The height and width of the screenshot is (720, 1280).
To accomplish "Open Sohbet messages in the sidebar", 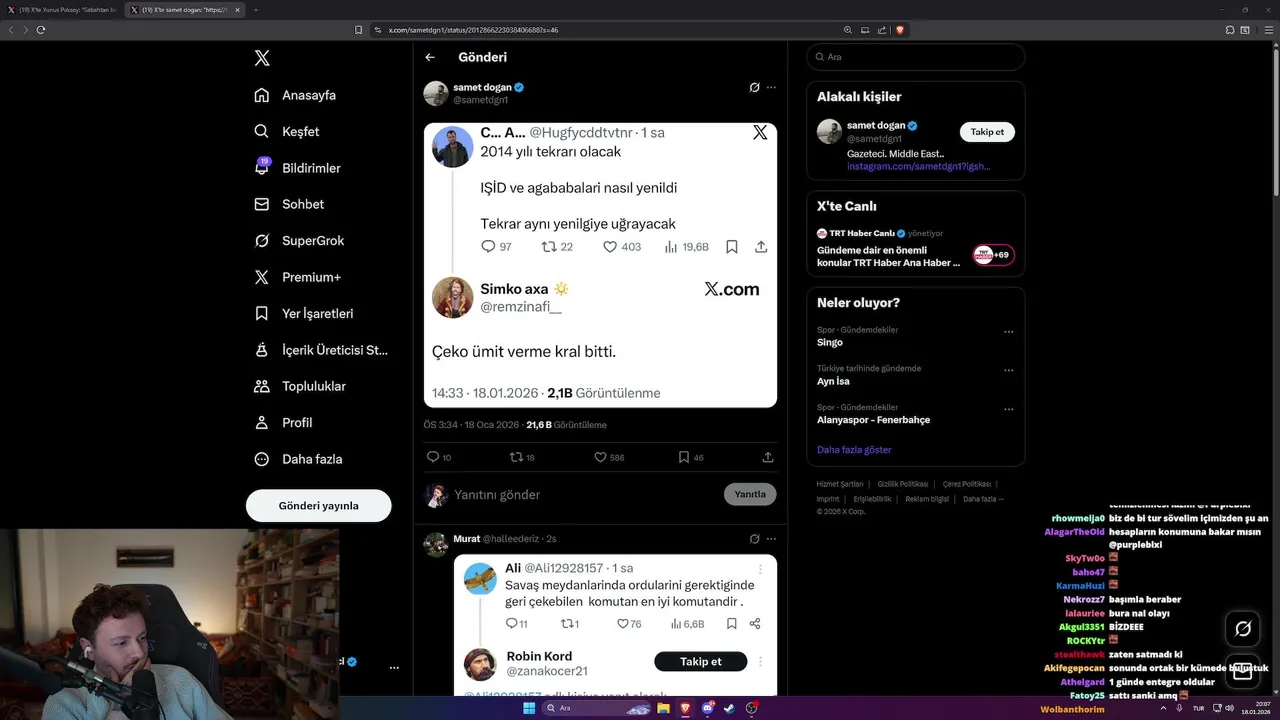I will pyautogui.click(x=289, y=204).
